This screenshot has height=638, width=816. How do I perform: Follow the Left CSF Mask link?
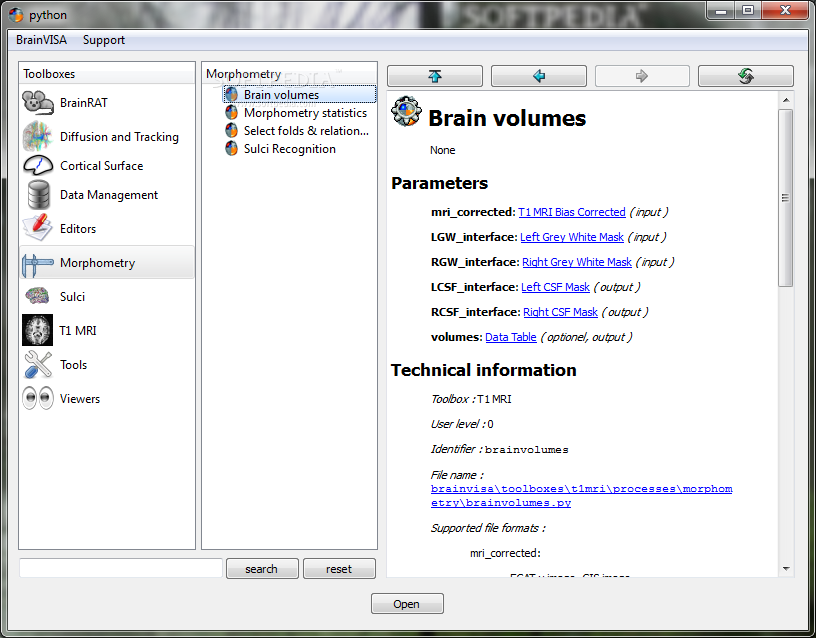(x=555, y=287)
